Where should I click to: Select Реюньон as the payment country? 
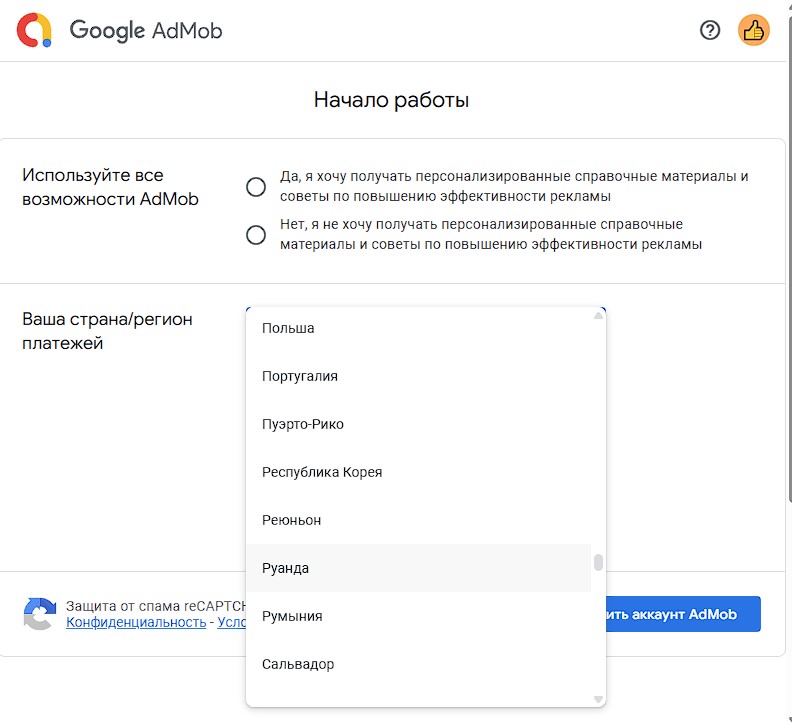click(x=418, y=520)
